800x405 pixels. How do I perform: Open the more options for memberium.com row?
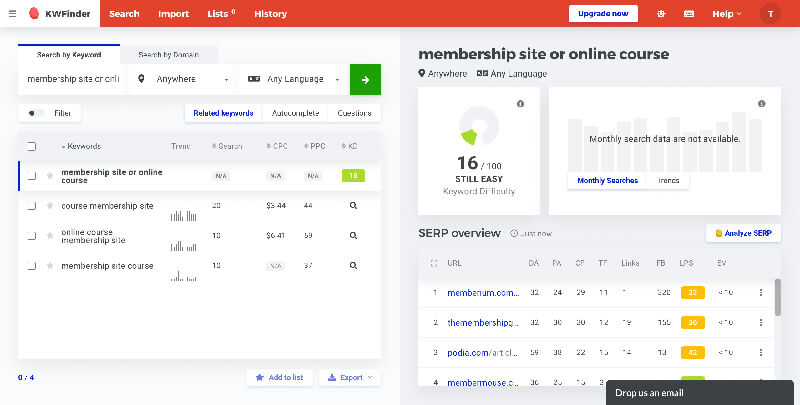[761, 293]
